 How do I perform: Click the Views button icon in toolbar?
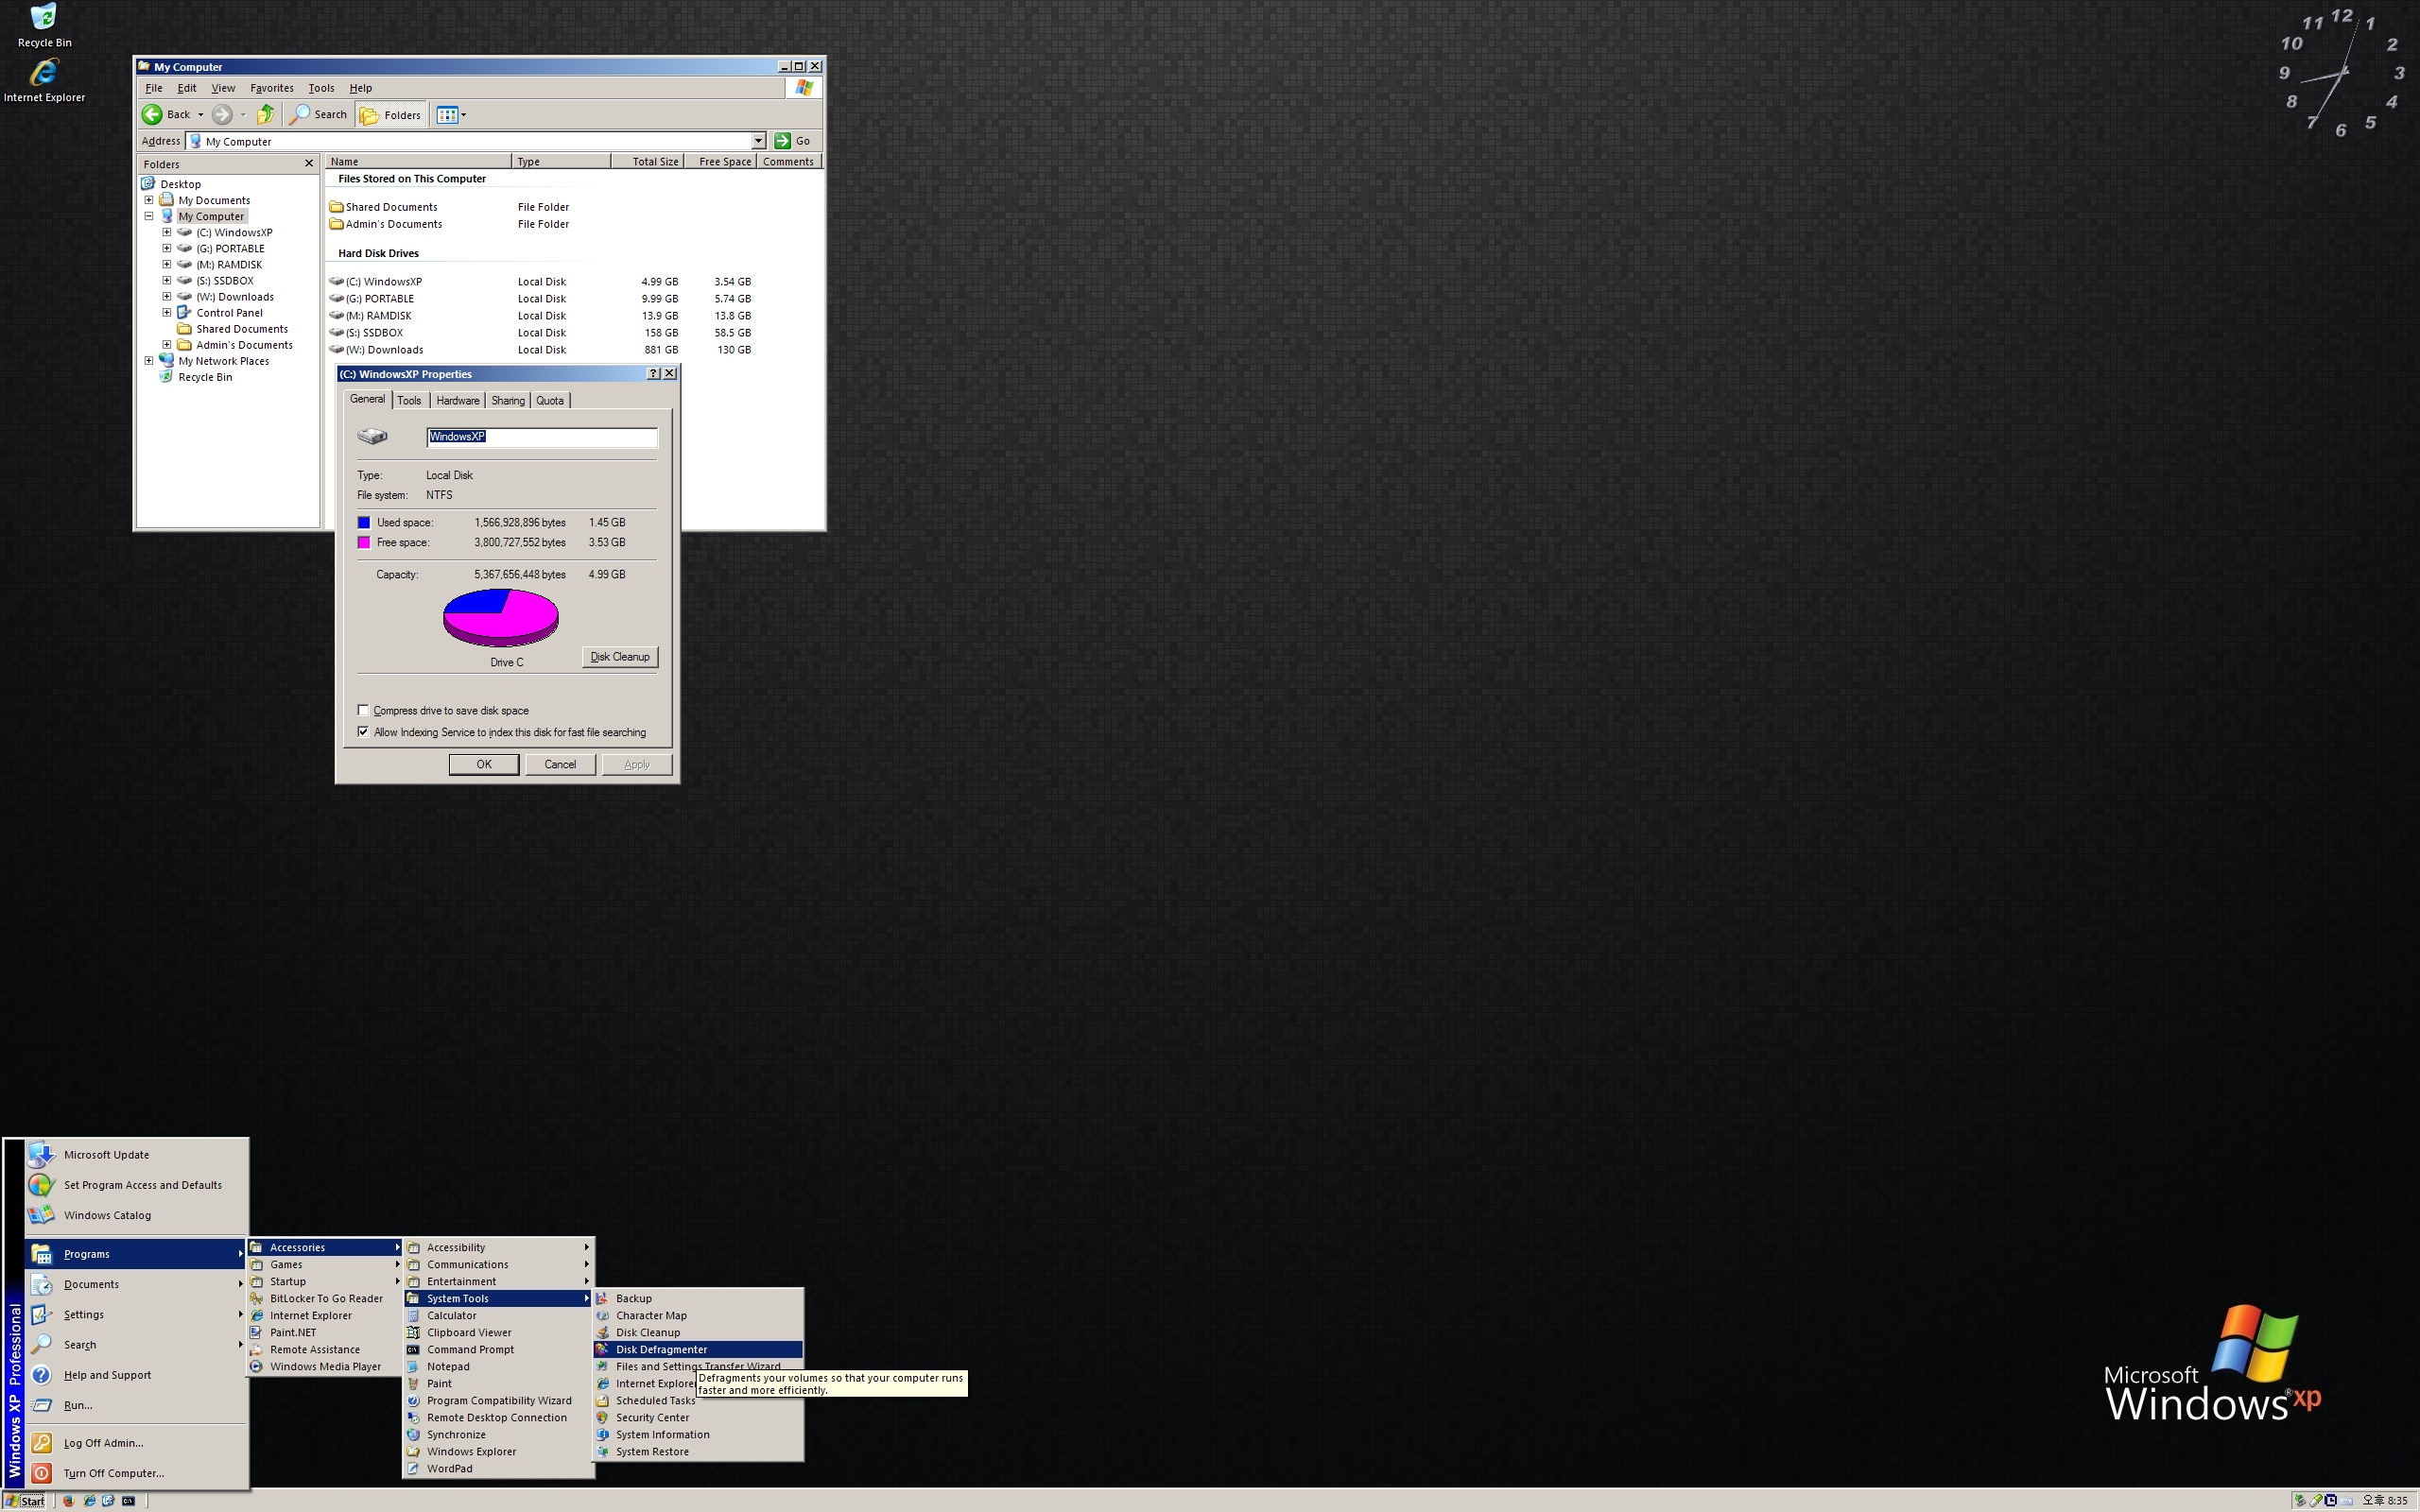coord(450,115)
